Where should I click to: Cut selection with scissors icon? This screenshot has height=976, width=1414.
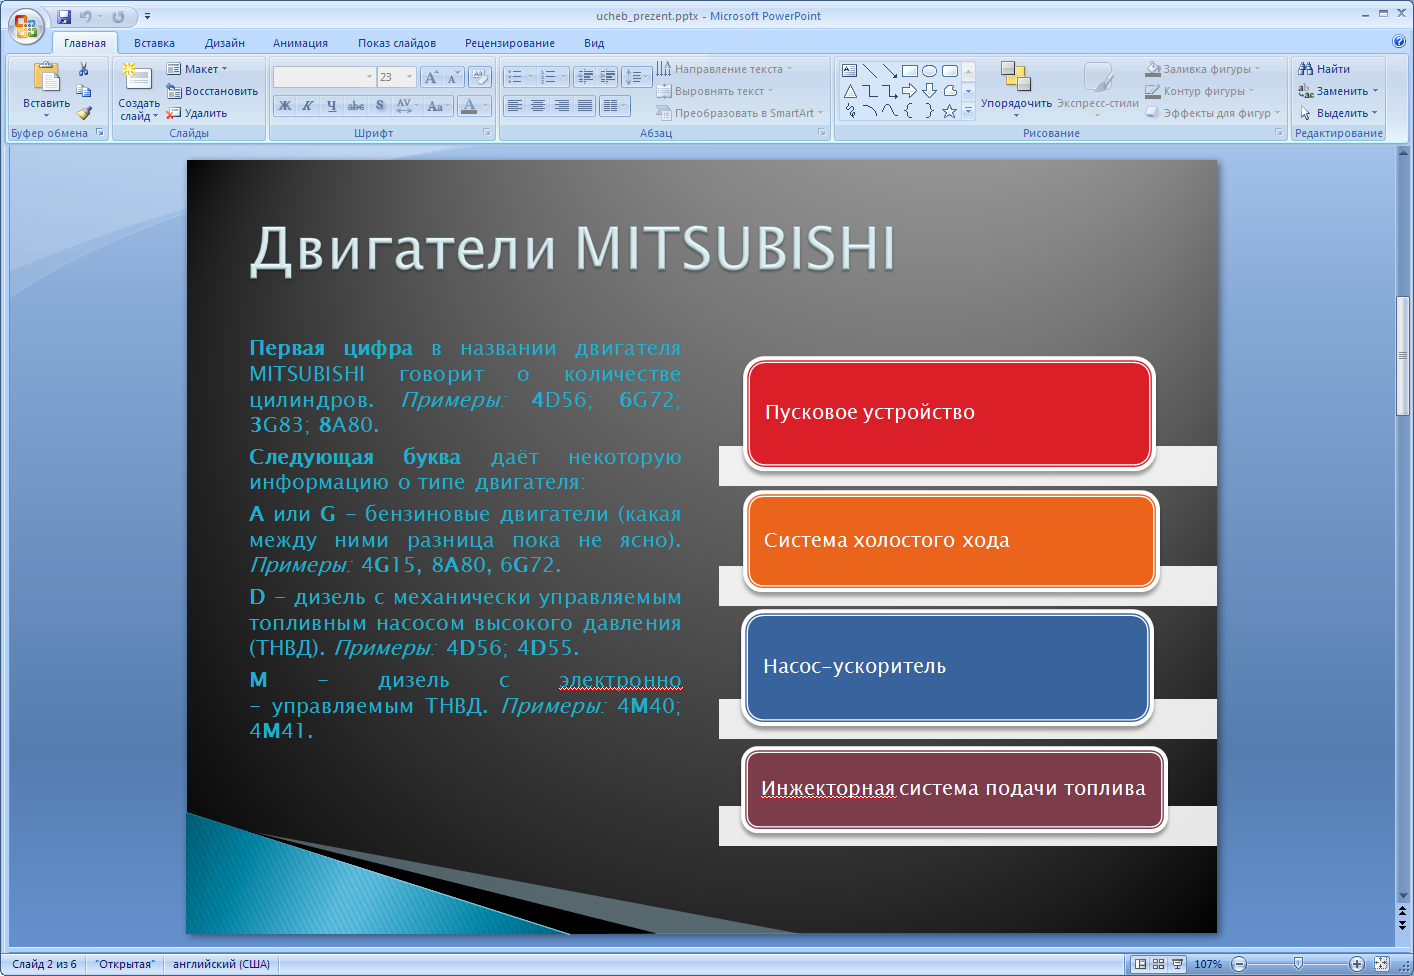pyautogui.click(x=84, y=69)
